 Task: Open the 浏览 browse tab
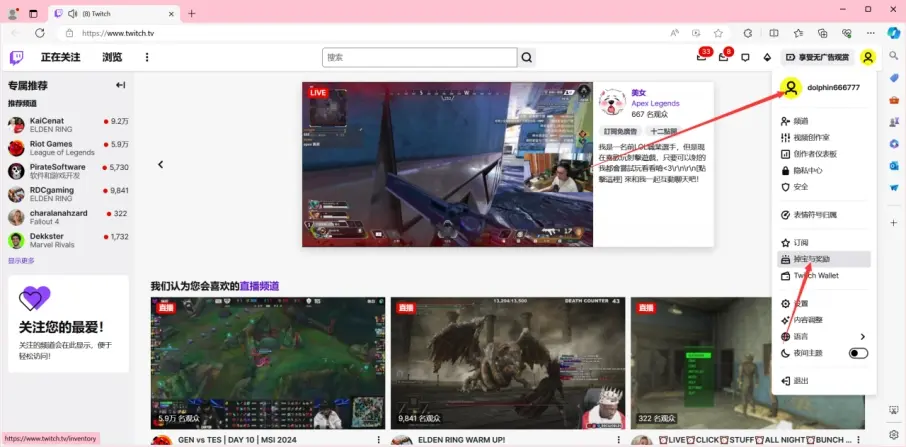pos(112,57)
